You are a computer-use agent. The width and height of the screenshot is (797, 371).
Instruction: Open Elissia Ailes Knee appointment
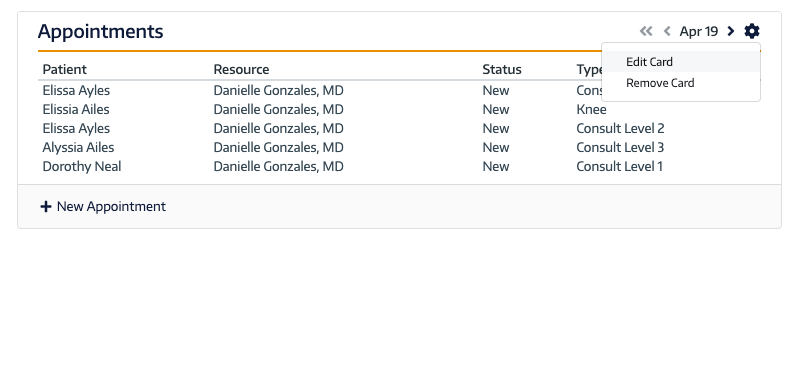tap(399, 110)
